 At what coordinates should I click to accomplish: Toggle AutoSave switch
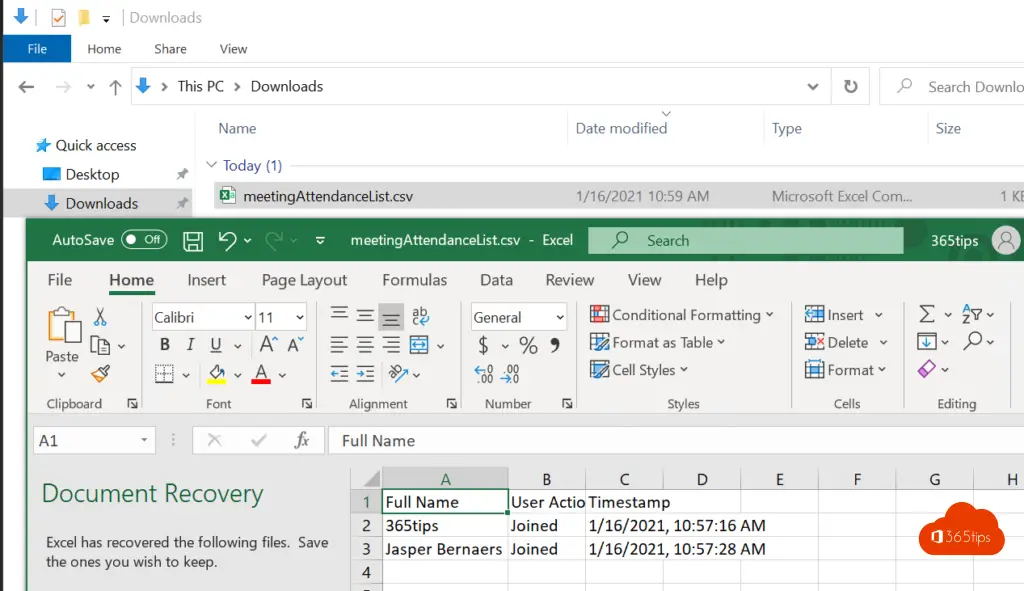tap(144, 240)
